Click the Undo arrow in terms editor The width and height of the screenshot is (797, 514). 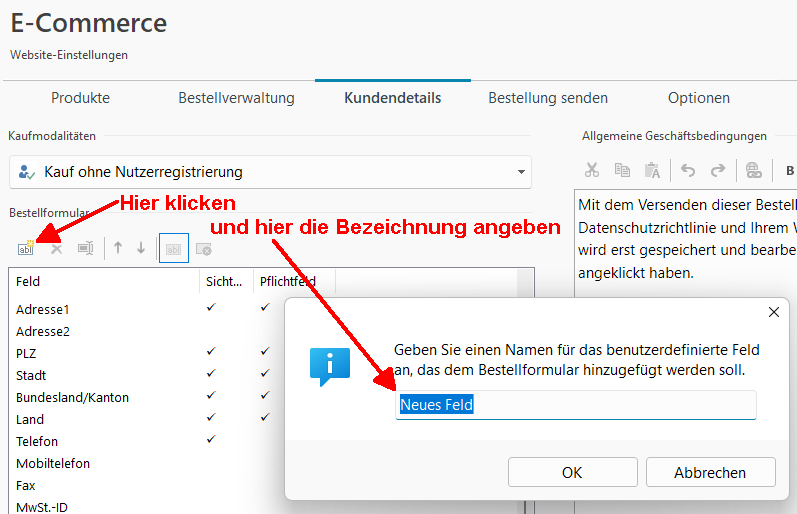click(688, 170)
